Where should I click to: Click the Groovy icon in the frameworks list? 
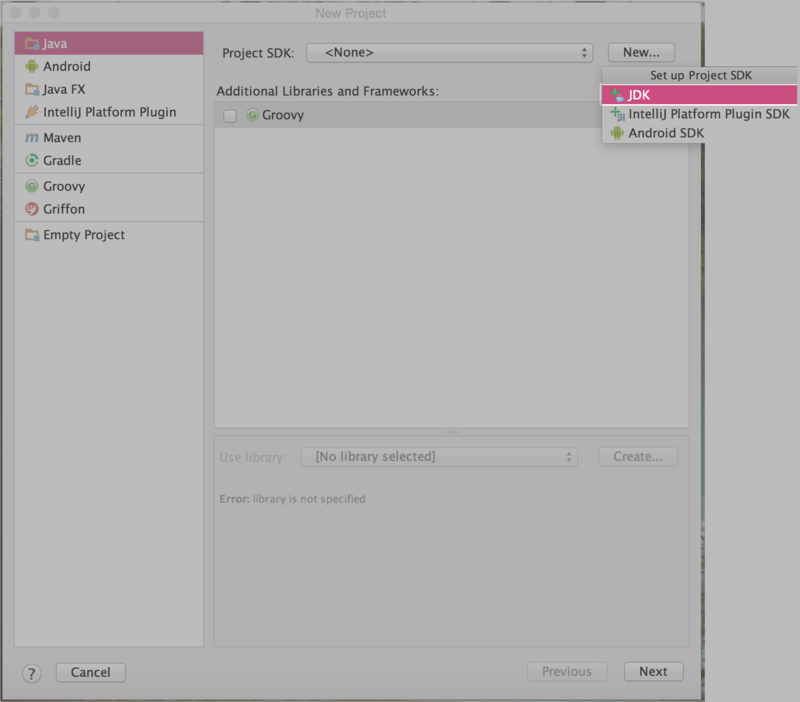(x=252, y=115)
